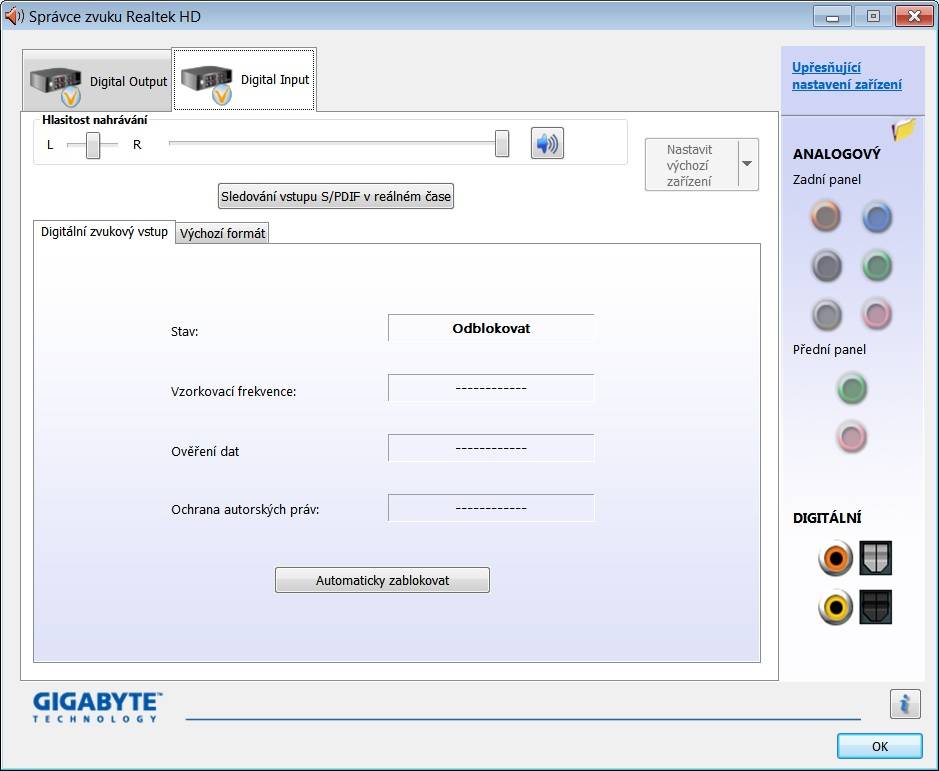Click the yellow coaxial digital jack

point(836,607)
